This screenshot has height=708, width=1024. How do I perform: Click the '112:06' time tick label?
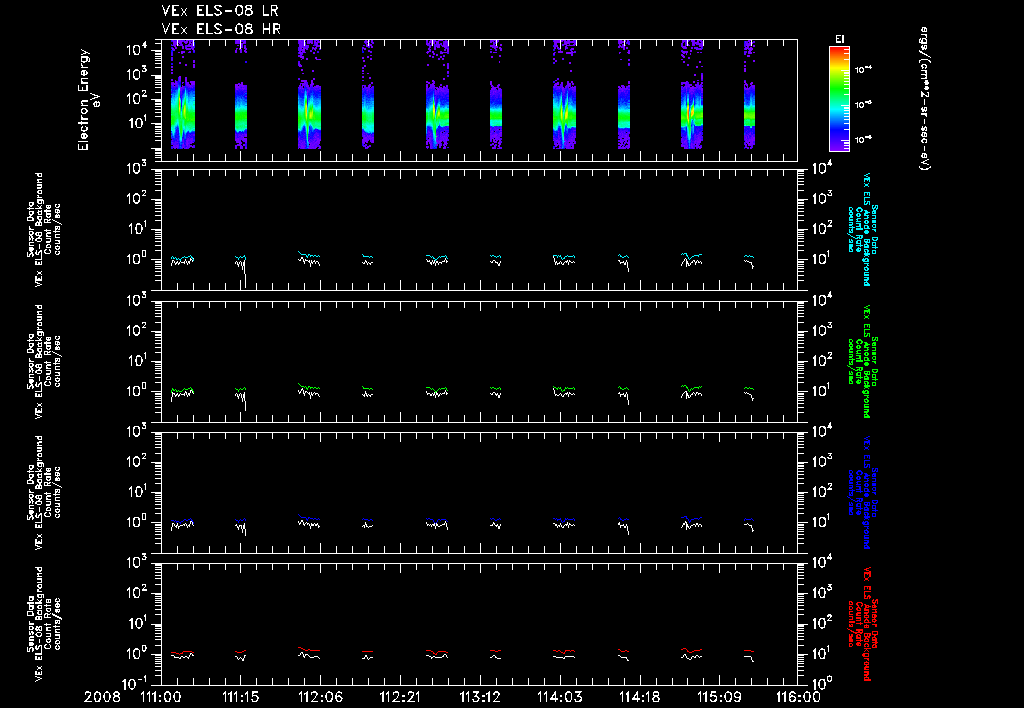321,698
